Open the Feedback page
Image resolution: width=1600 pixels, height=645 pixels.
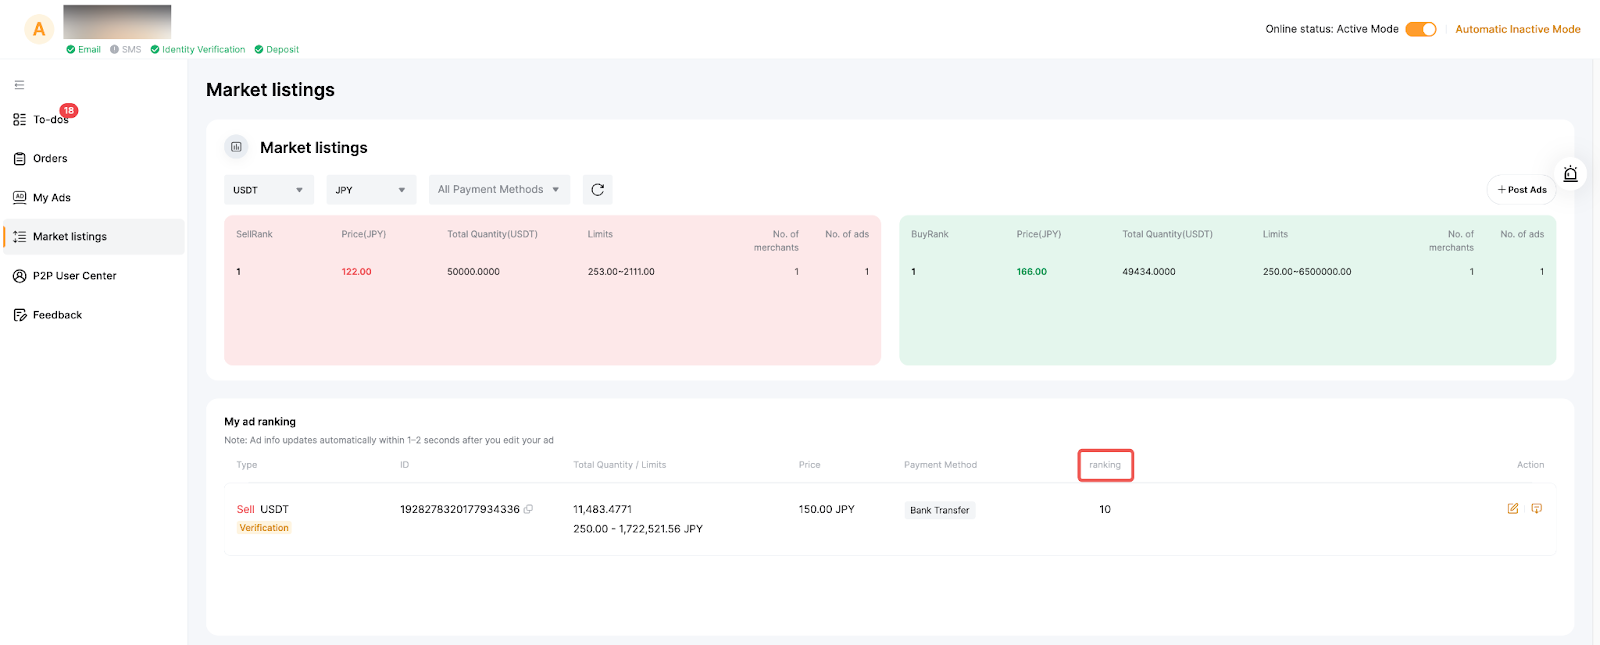(57, 315)
